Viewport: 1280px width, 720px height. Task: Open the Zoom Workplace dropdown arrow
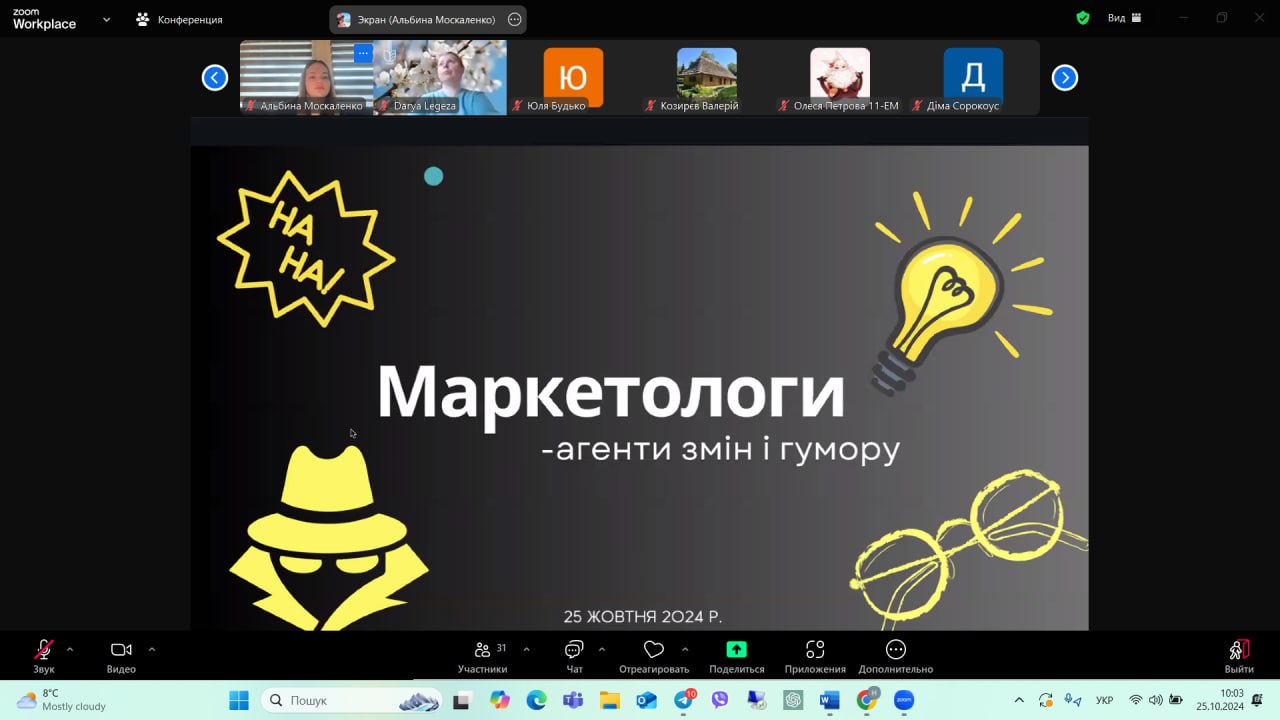point(107,19)
